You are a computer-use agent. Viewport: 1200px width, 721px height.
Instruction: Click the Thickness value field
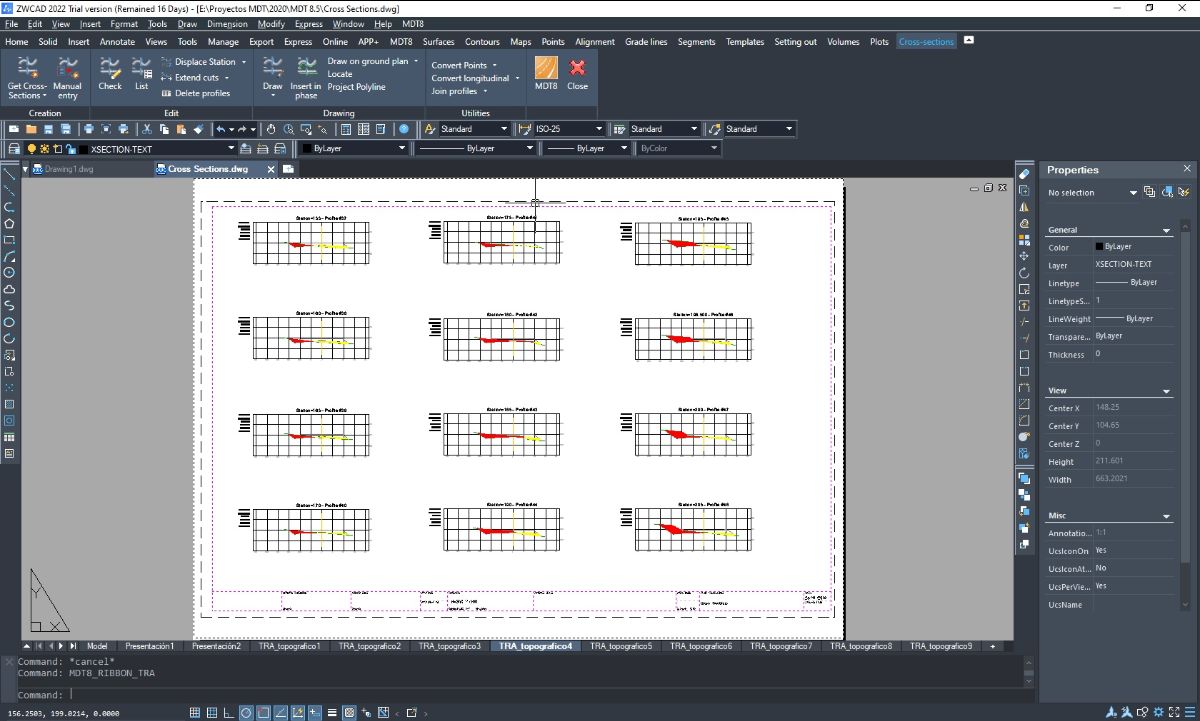tap(1133, 354)
